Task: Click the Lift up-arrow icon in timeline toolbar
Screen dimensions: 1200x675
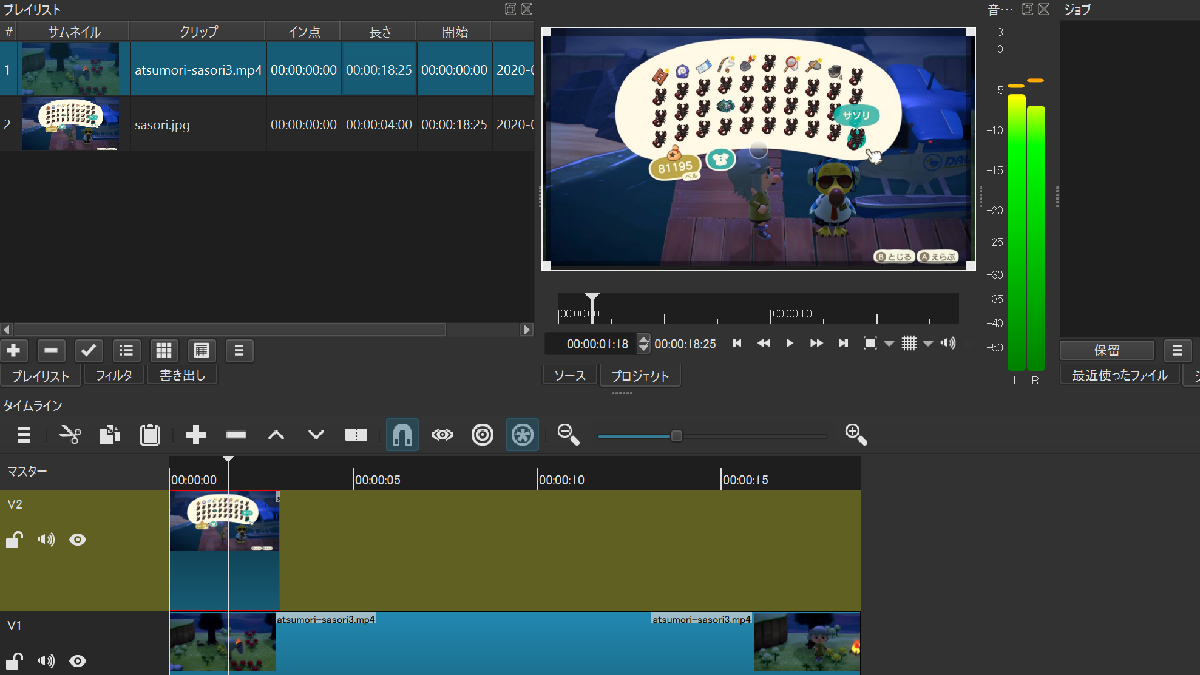Action: 276,435
